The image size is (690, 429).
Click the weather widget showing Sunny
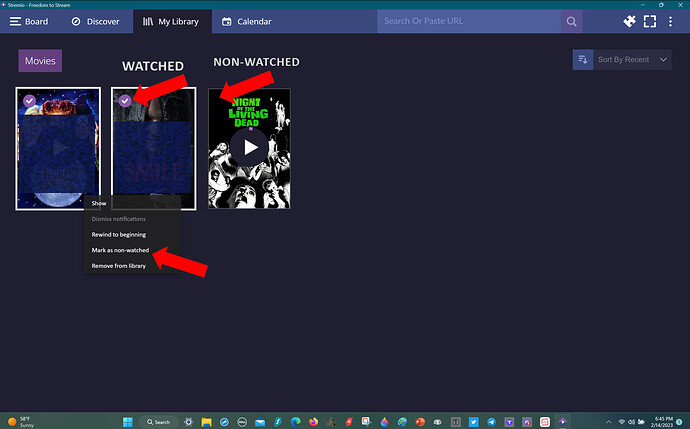pyautogui.click(x=21, y=422)
